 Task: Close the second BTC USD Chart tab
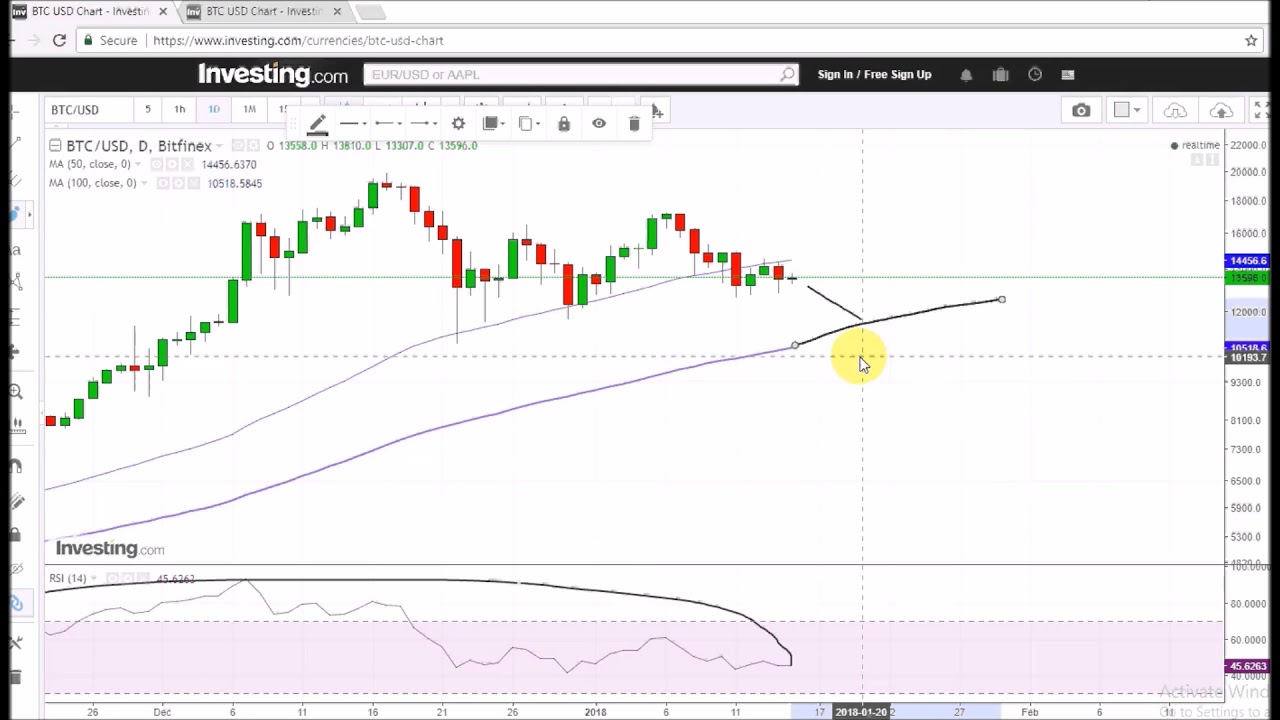click(337, 11)
